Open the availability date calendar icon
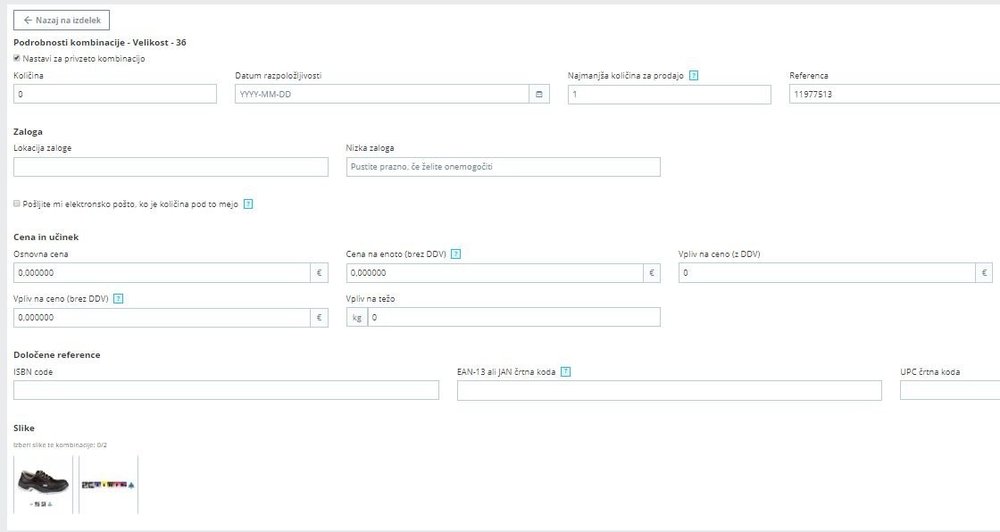This screenshot has height=532, width=1000. pyautogui.click(x=540, y=95)
